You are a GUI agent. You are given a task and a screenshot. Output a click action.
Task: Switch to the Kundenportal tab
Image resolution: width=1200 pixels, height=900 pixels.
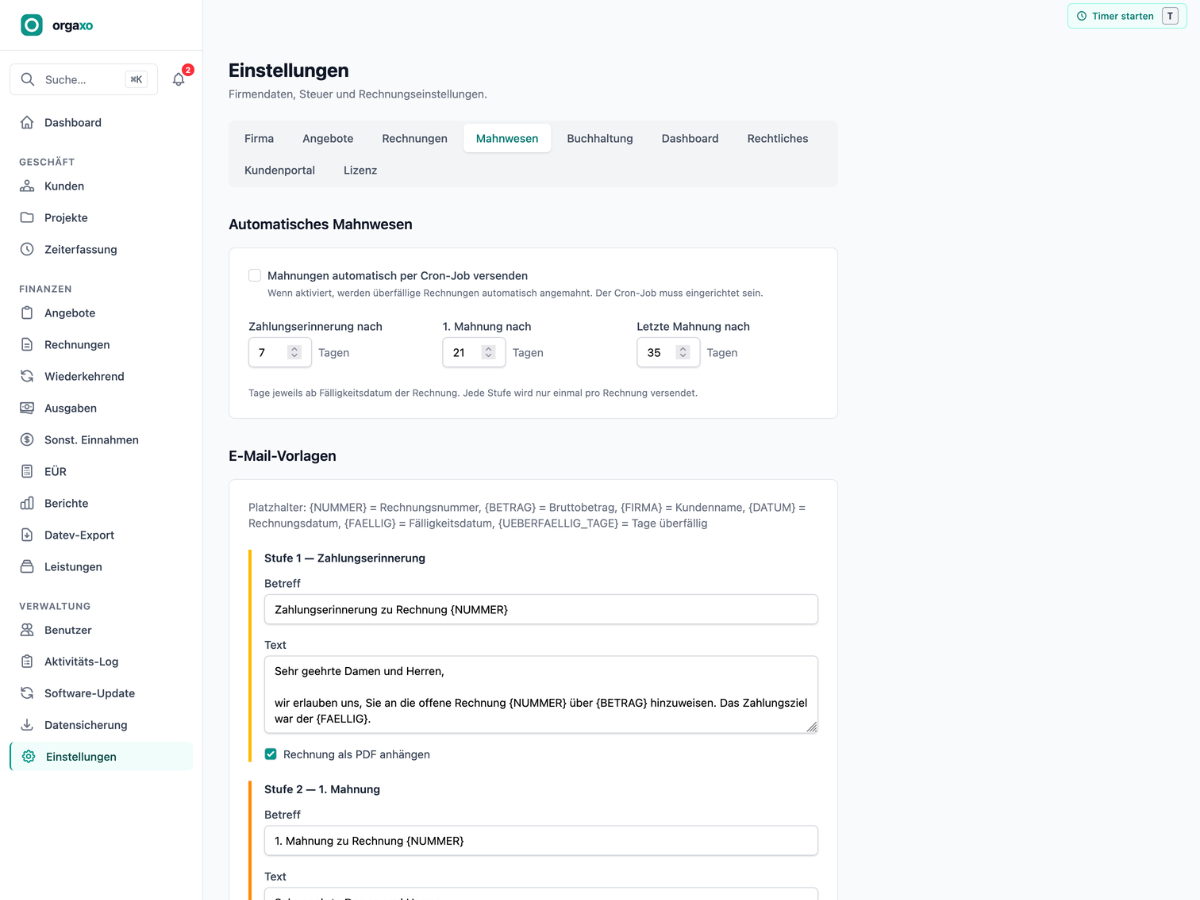pos(280,170)
